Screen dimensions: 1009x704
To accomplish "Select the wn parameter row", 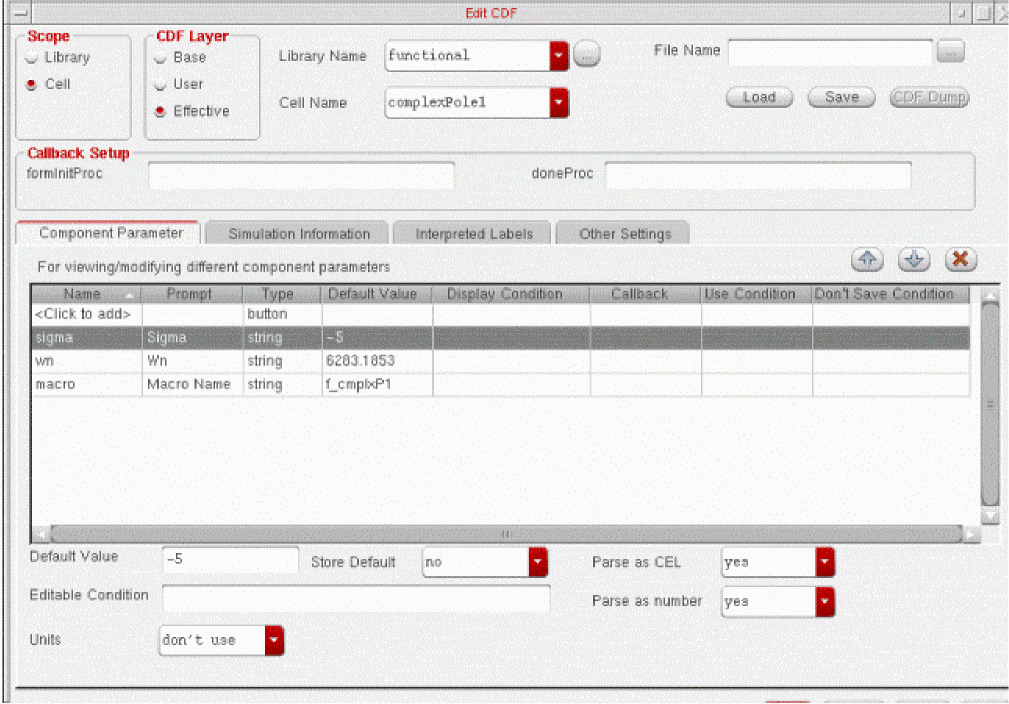I will [x=85, y=361].
